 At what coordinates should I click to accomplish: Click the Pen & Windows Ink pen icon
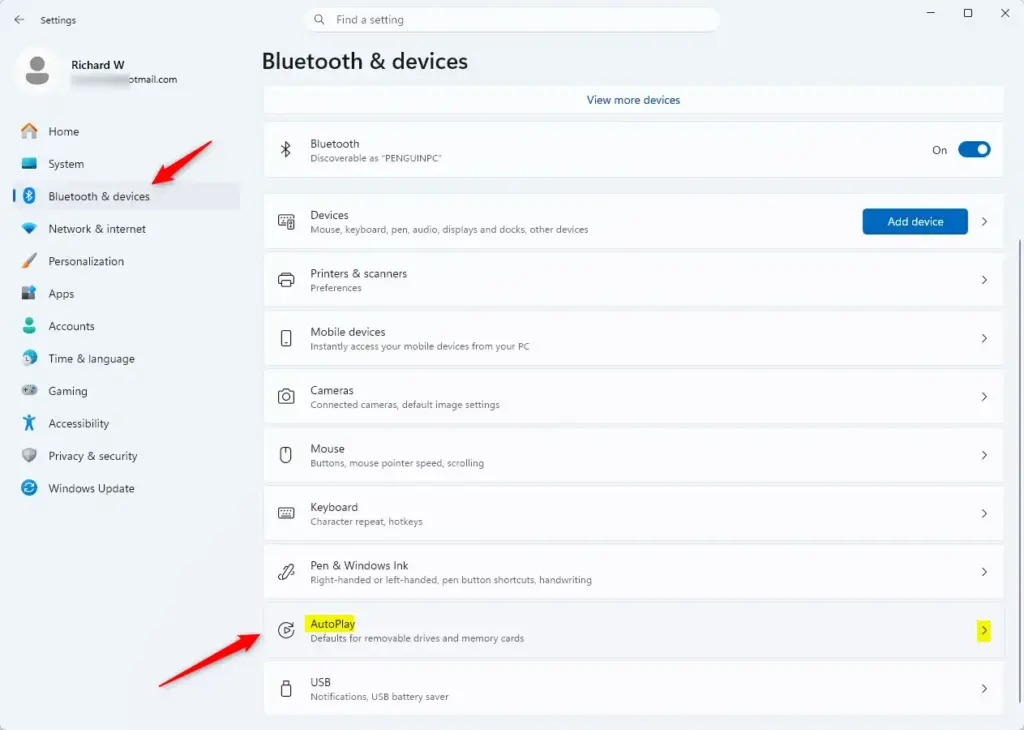(286, 572)
